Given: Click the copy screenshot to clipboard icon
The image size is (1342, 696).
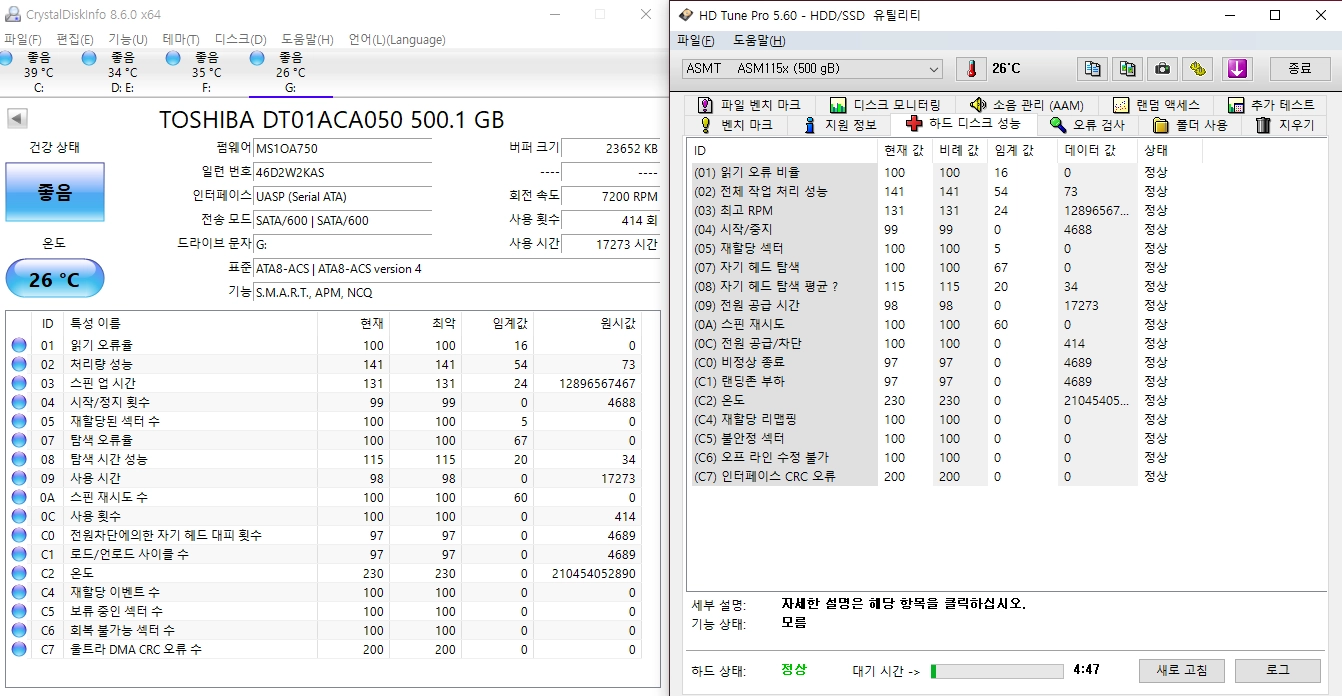Looking at the screenshot, I should pyautogui.click(x=1127, y=69).
